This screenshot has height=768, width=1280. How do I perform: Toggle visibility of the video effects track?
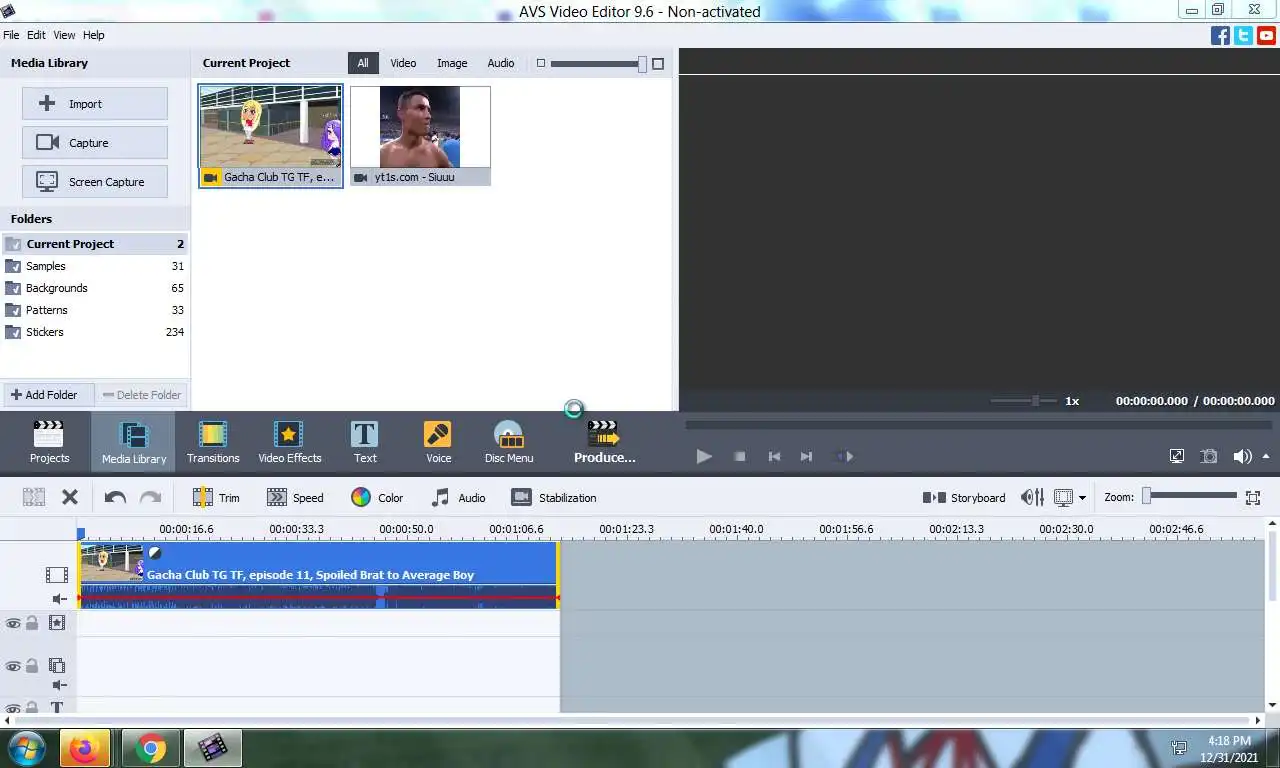tap(13, 623)
